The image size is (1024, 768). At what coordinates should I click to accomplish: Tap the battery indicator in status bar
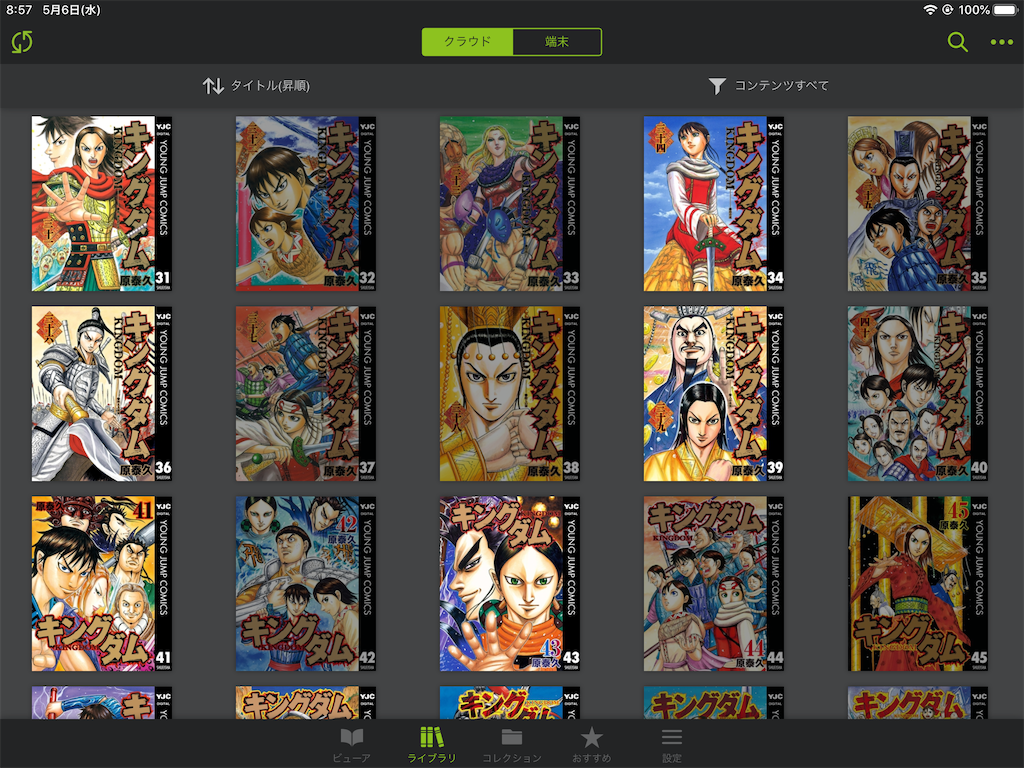[x=1006, y=10]
